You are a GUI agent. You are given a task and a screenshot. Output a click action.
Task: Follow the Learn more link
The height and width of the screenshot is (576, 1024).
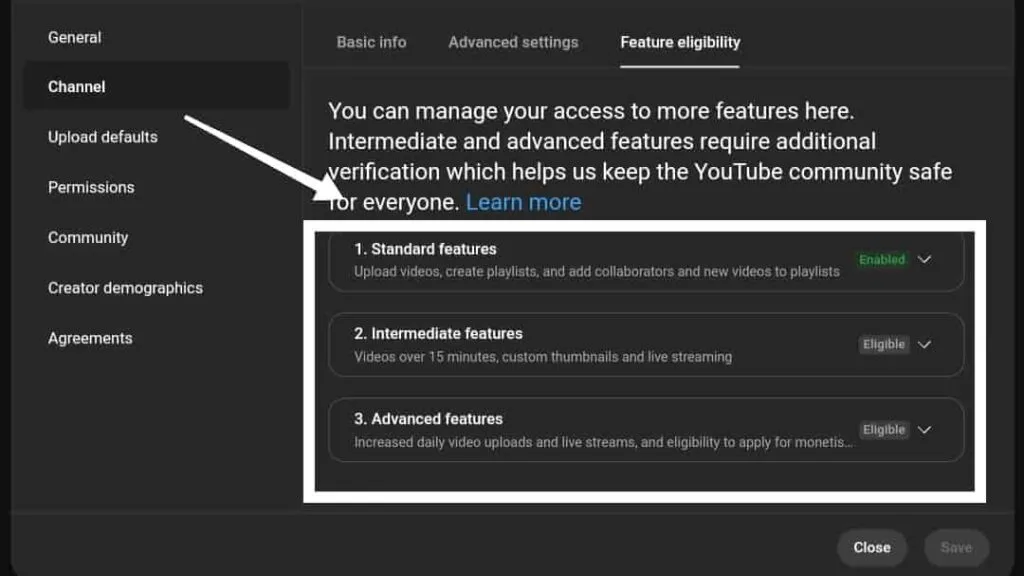point(523,202)
